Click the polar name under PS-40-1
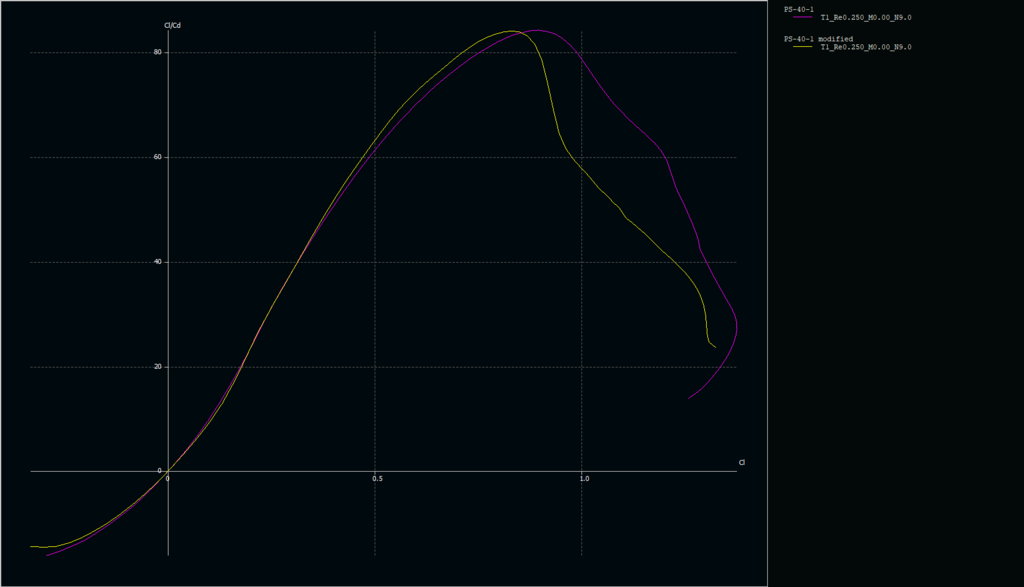The height and width of the screenshot is (587, 1024). [x=865, y=18]
